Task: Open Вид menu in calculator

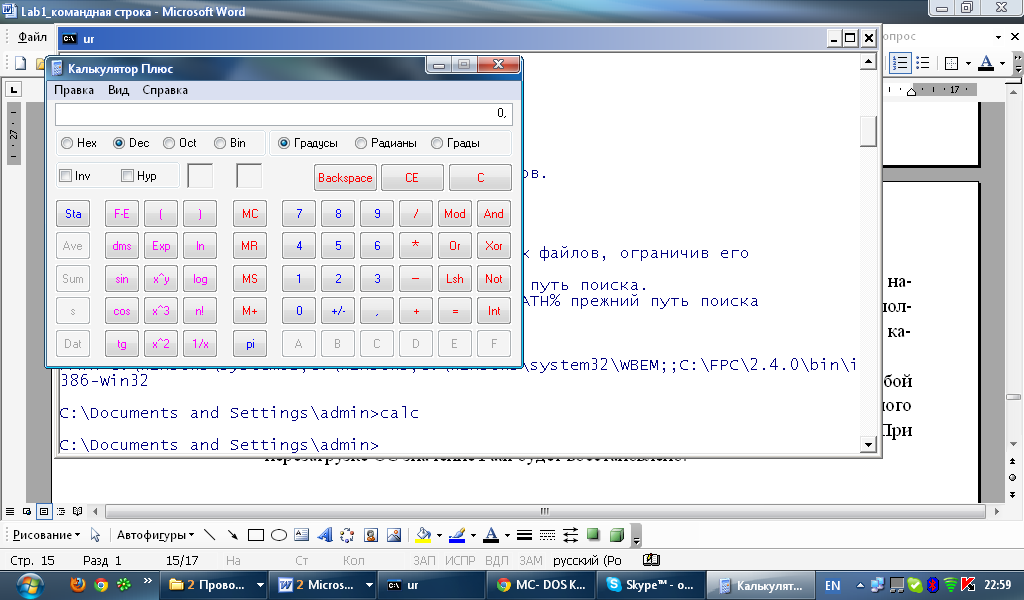Action: (x=118, y=90)
